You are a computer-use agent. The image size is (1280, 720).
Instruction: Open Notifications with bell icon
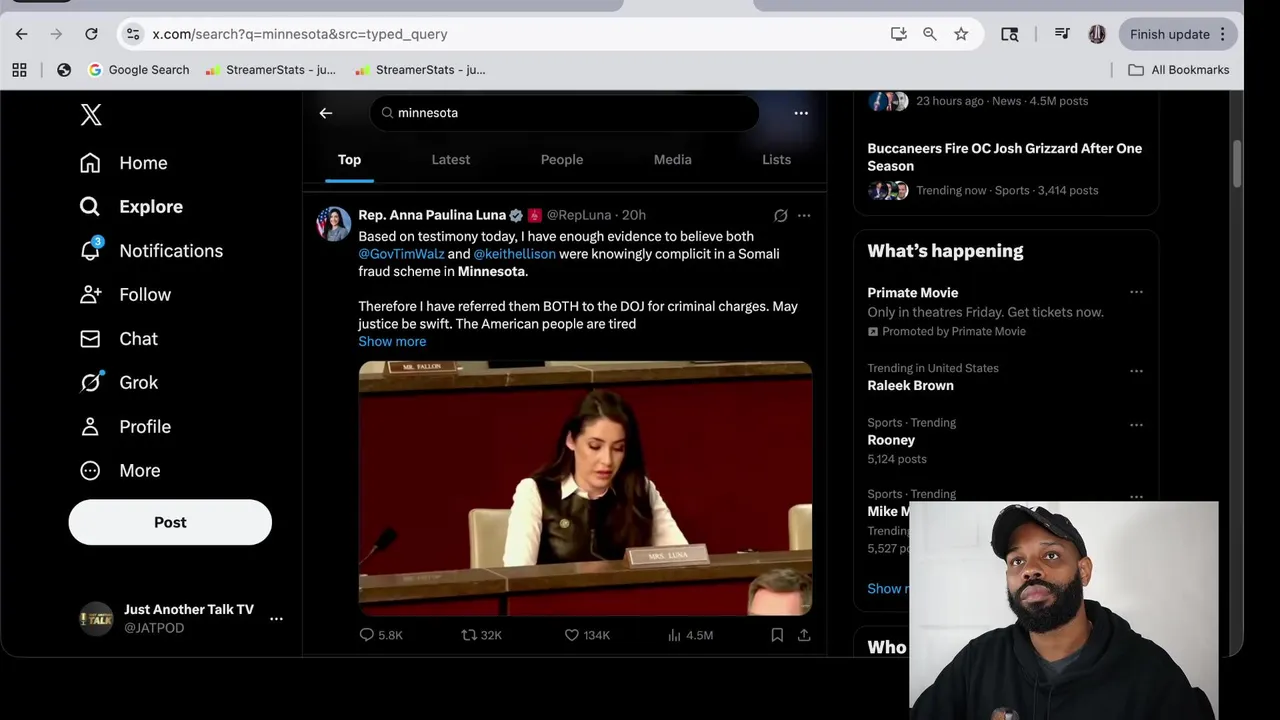click(151, 251)
